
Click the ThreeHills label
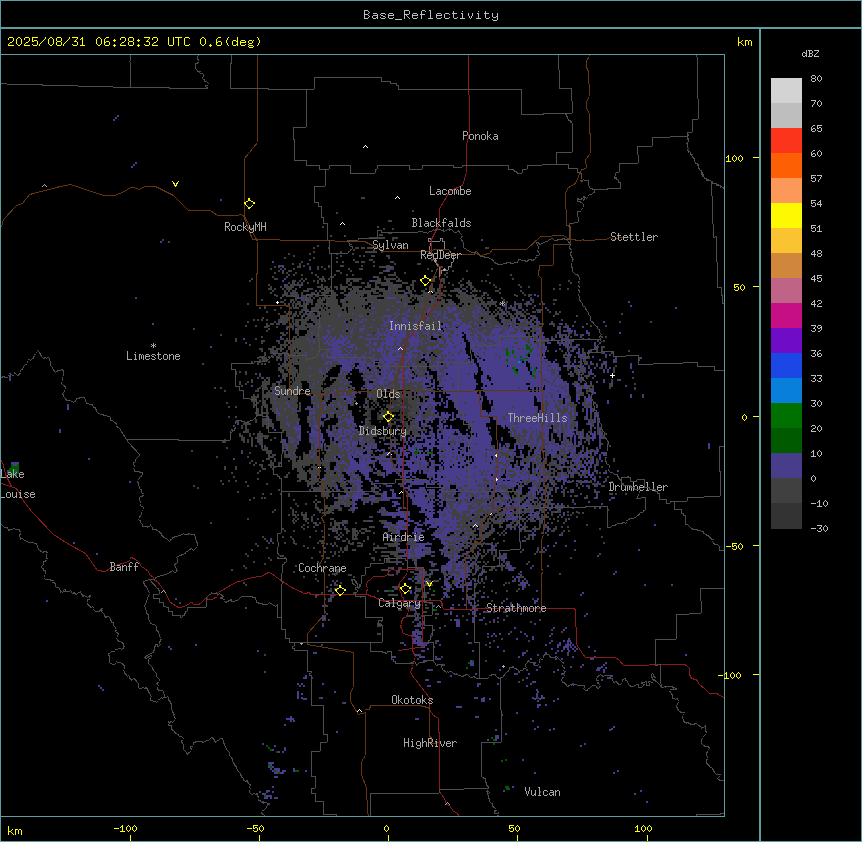[537, 418]
